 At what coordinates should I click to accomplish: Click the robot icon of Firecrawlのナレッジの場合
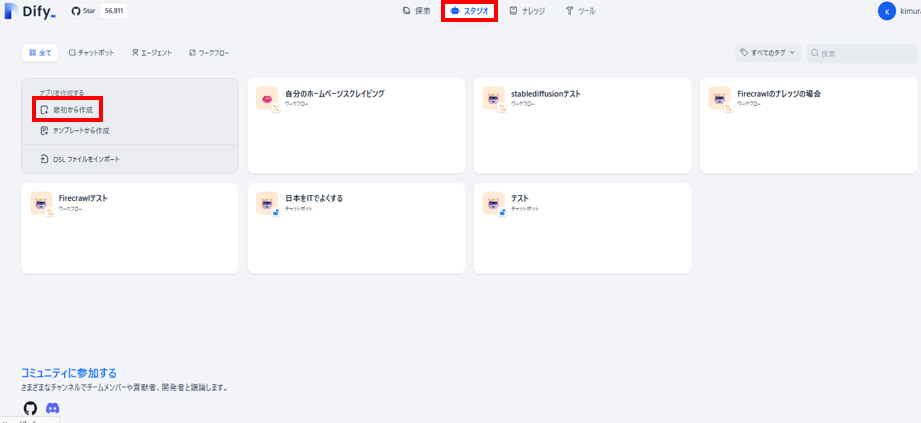tap(720, 98)
